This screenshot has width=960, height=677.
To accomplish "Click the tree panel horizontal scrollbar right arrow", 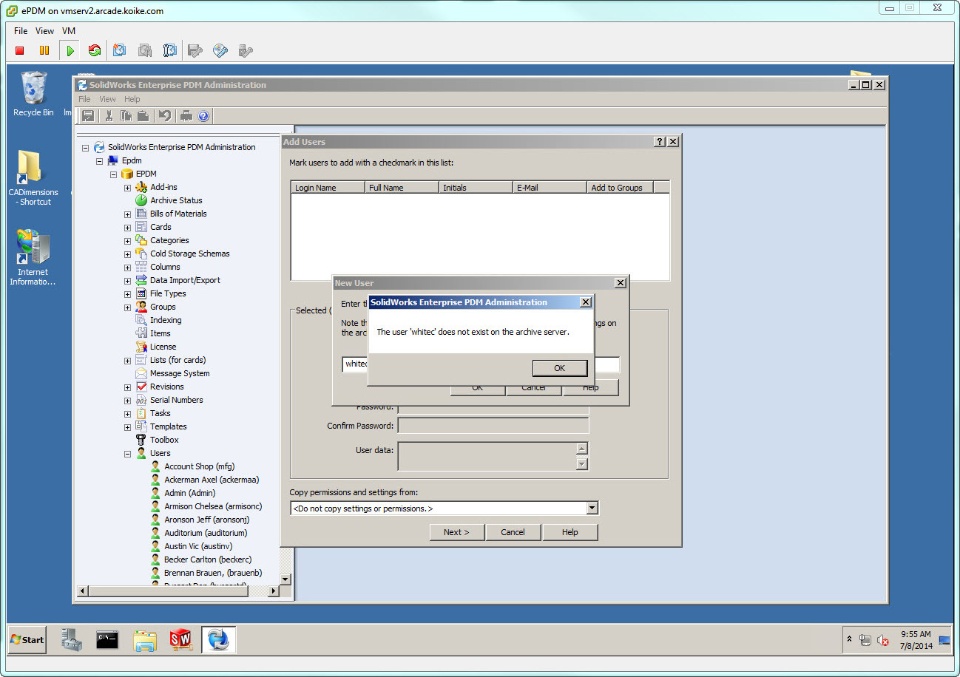I will click(x=274, y=591).
